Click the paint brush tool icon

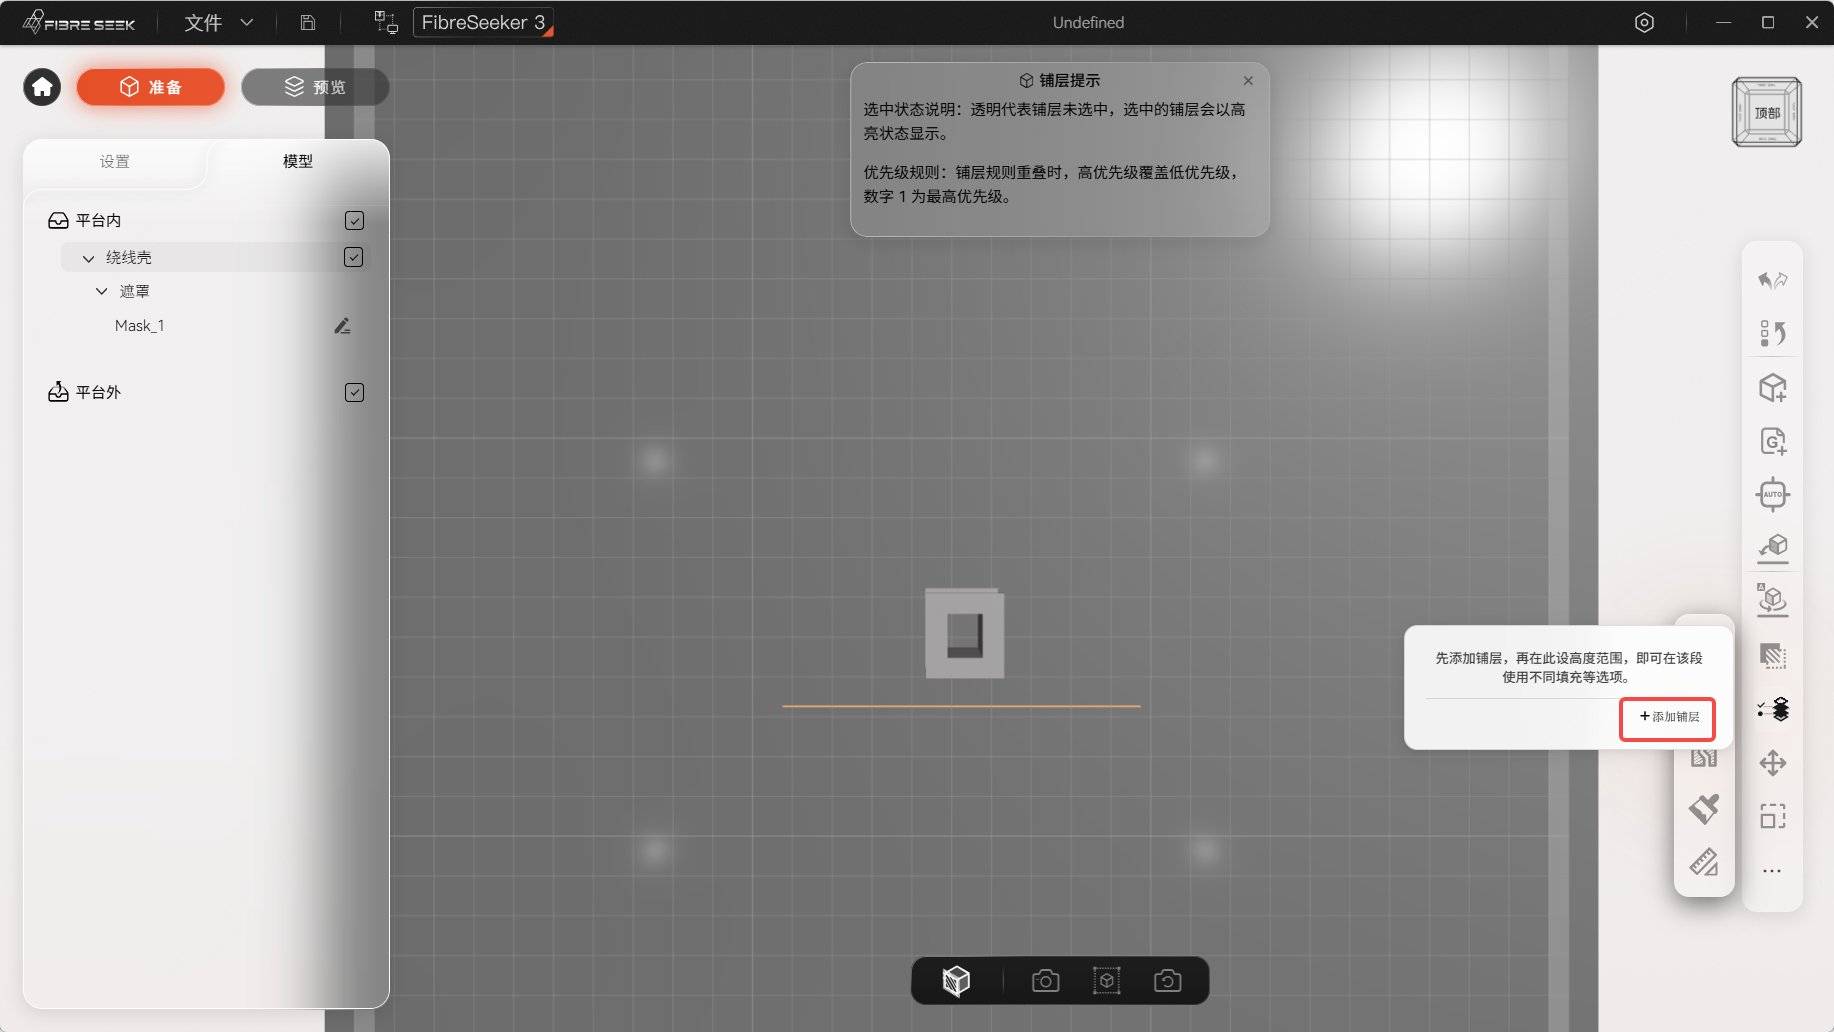(1704, 808)
